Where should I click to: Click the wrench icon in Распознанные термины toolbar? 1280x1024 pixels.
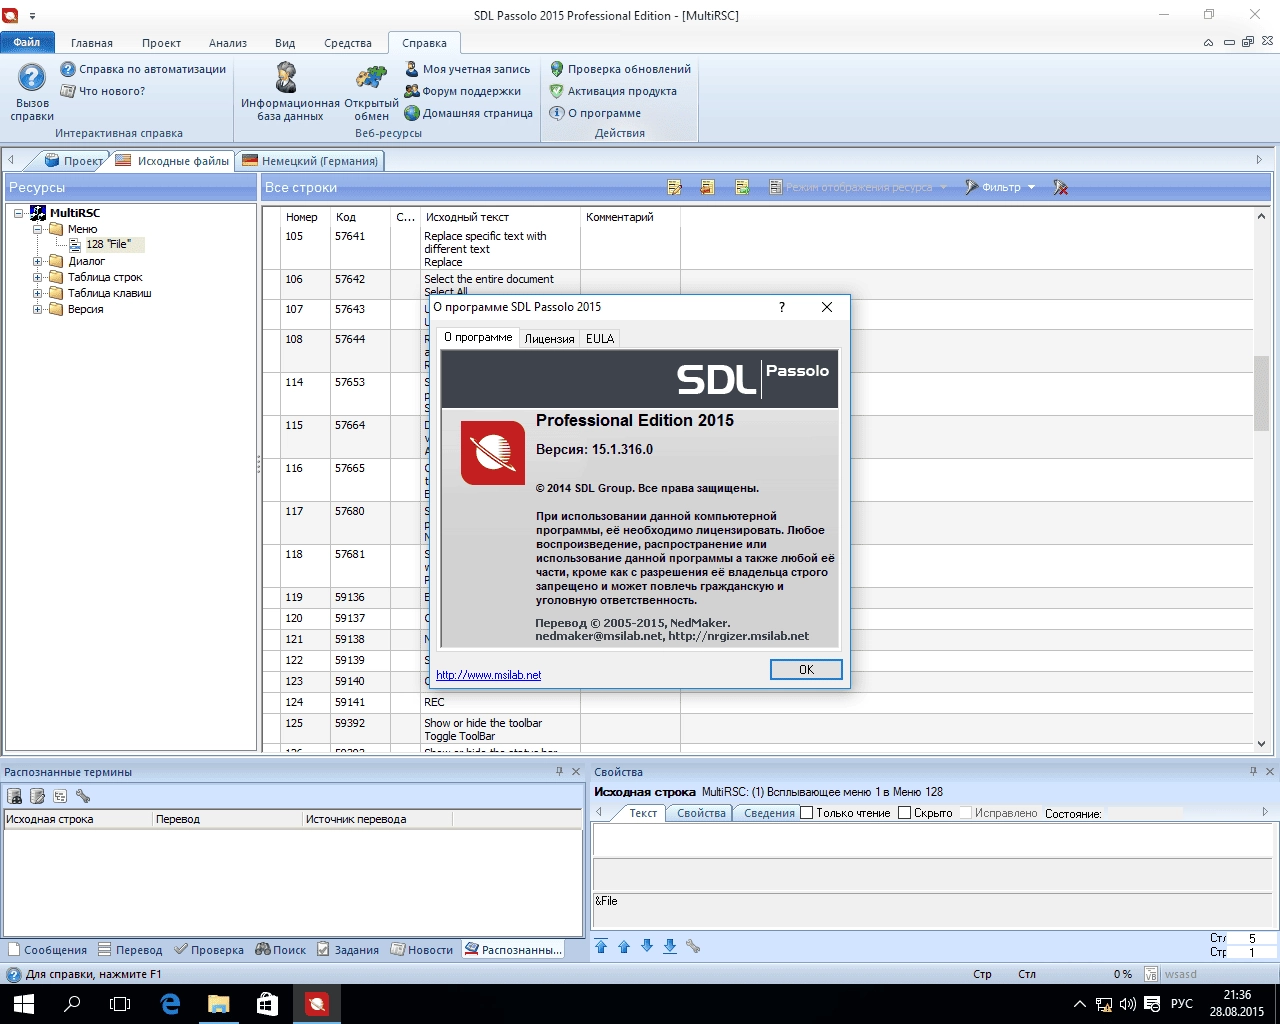(x=83, y=796)
